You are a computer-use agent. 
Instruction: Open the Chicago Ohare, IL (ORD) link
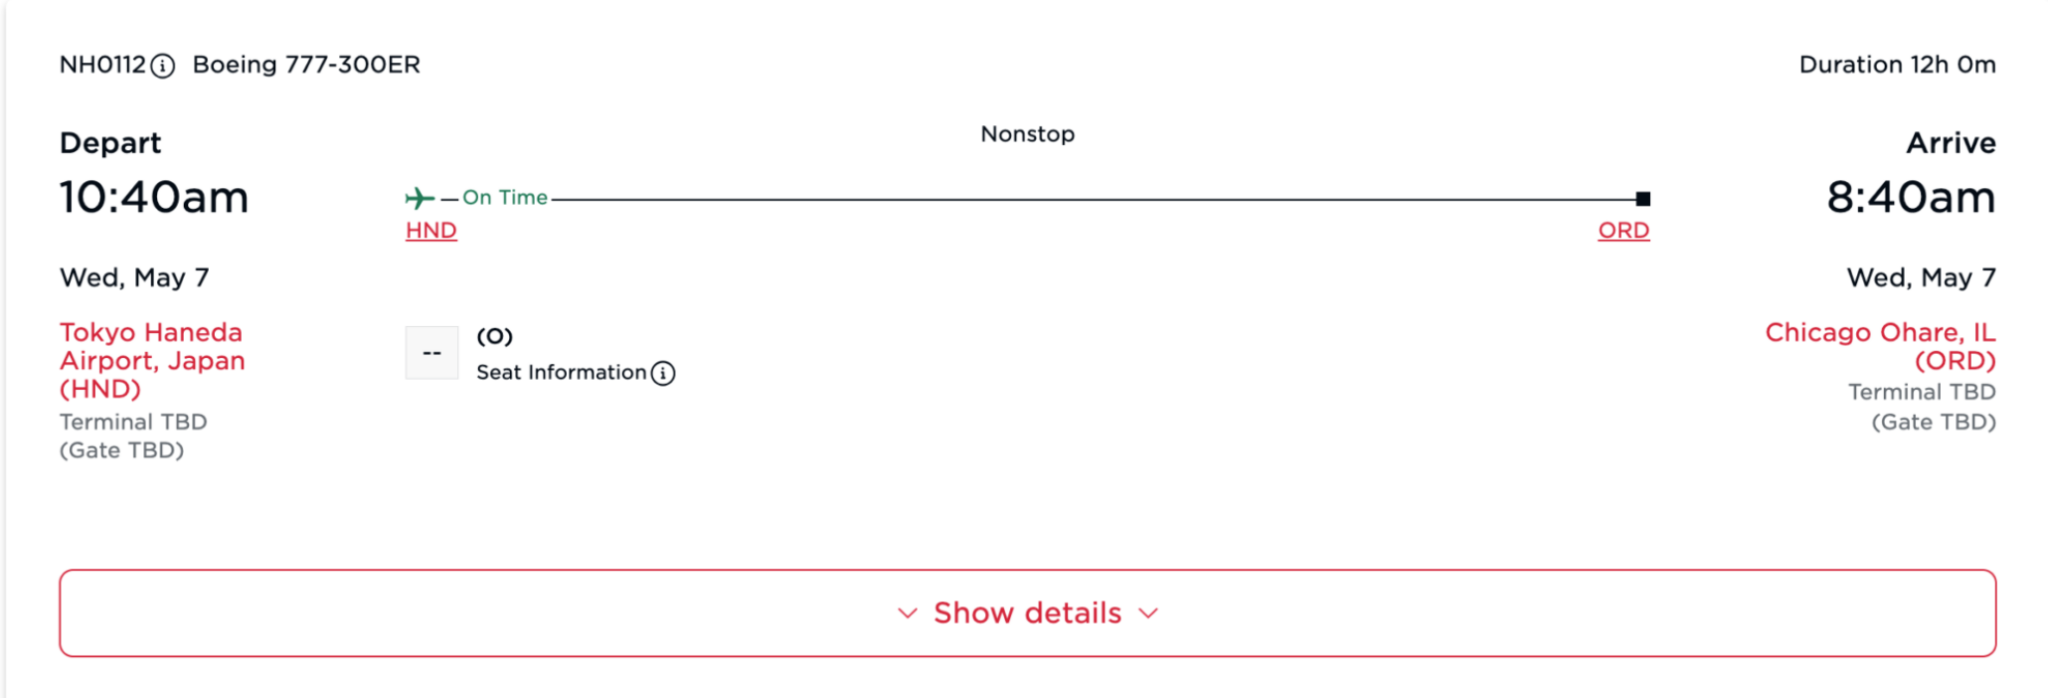(1880, 346)
